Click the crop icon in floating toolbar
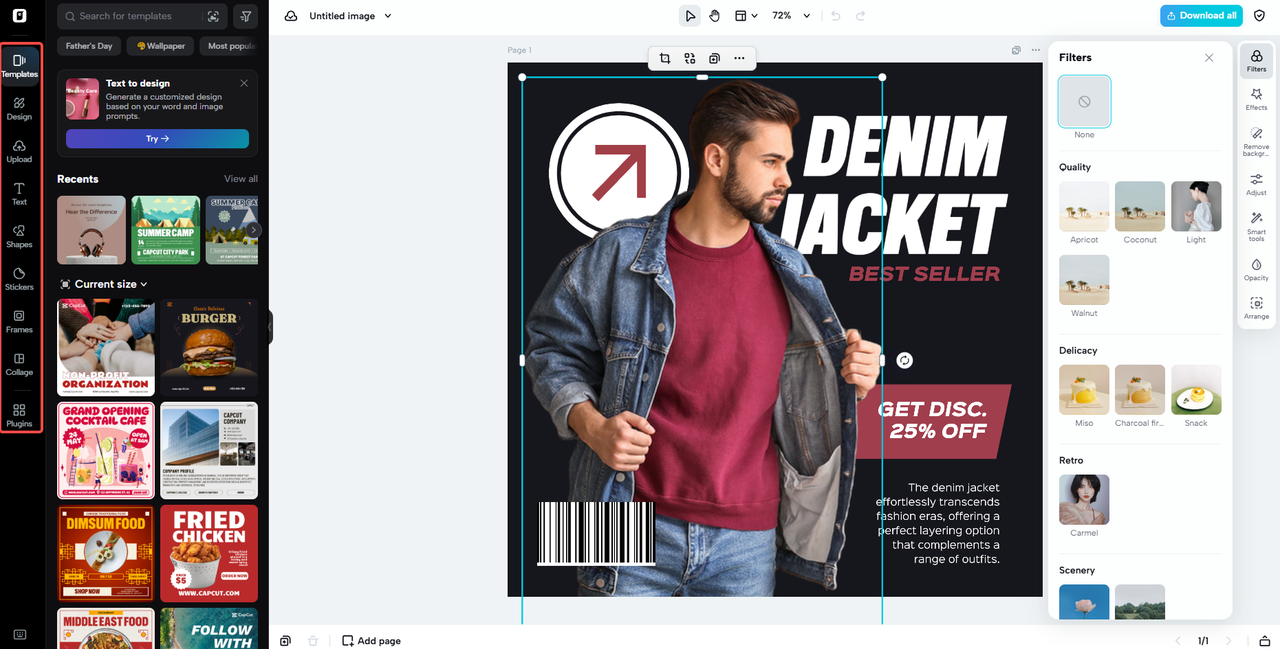Image resolution: width=1280 pixels, height=649 pixels. tap(665, 59)
